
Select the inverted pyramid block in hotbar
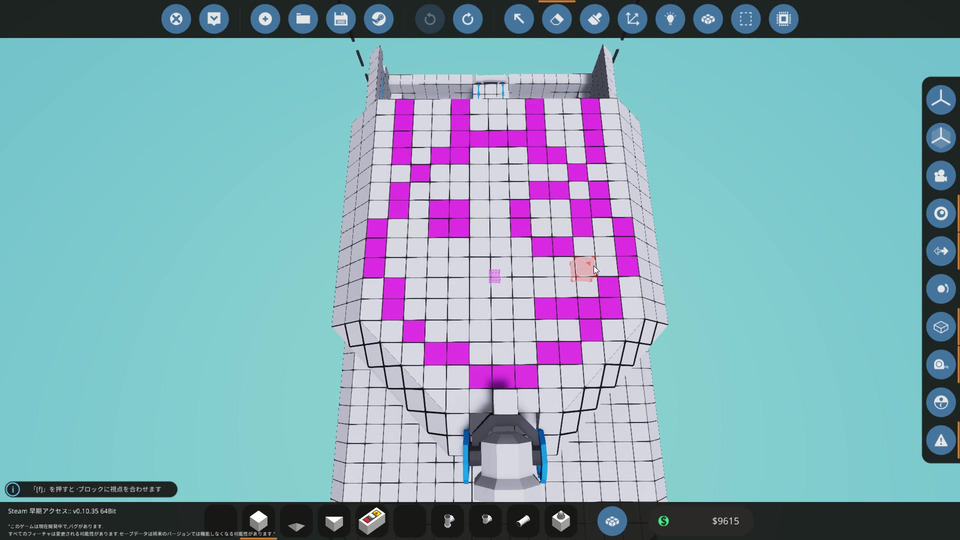334,521
